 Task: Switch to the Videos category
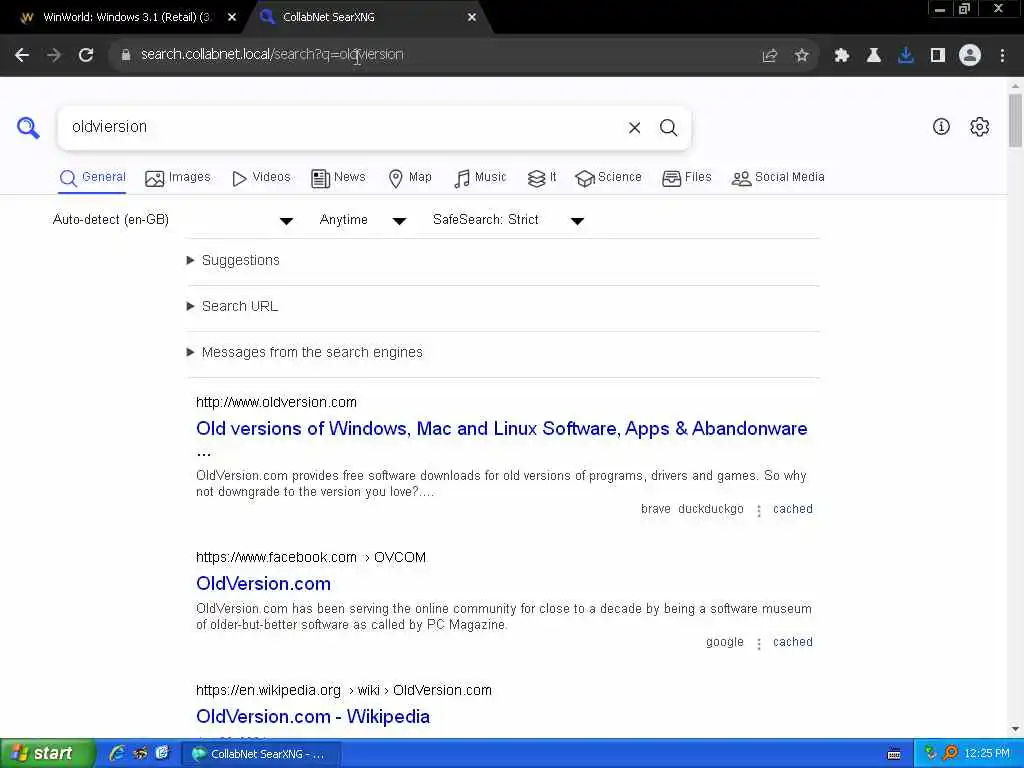pos(261,178)
